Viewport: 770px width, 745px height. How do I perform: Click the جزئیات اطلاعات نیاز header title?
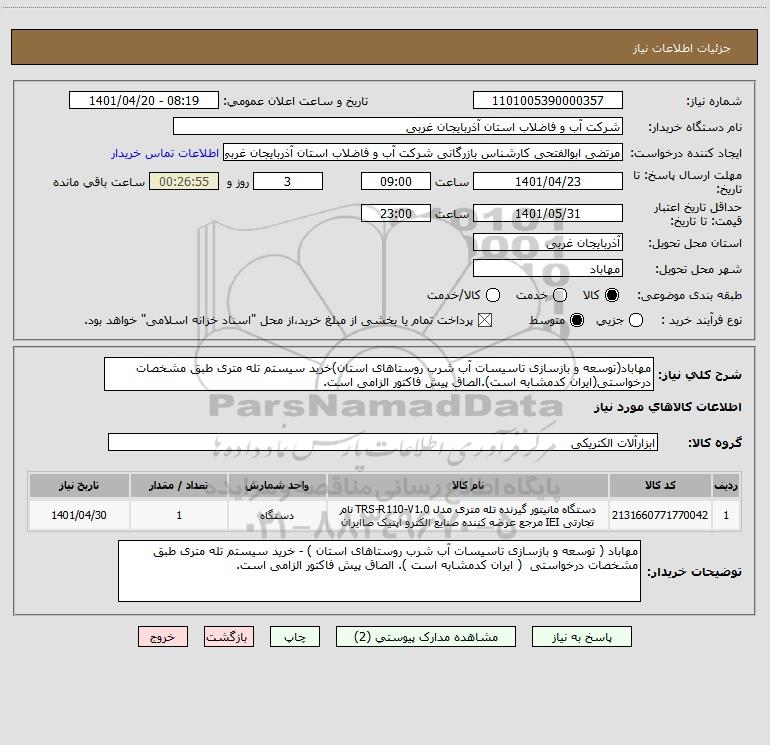click(682, 48)
